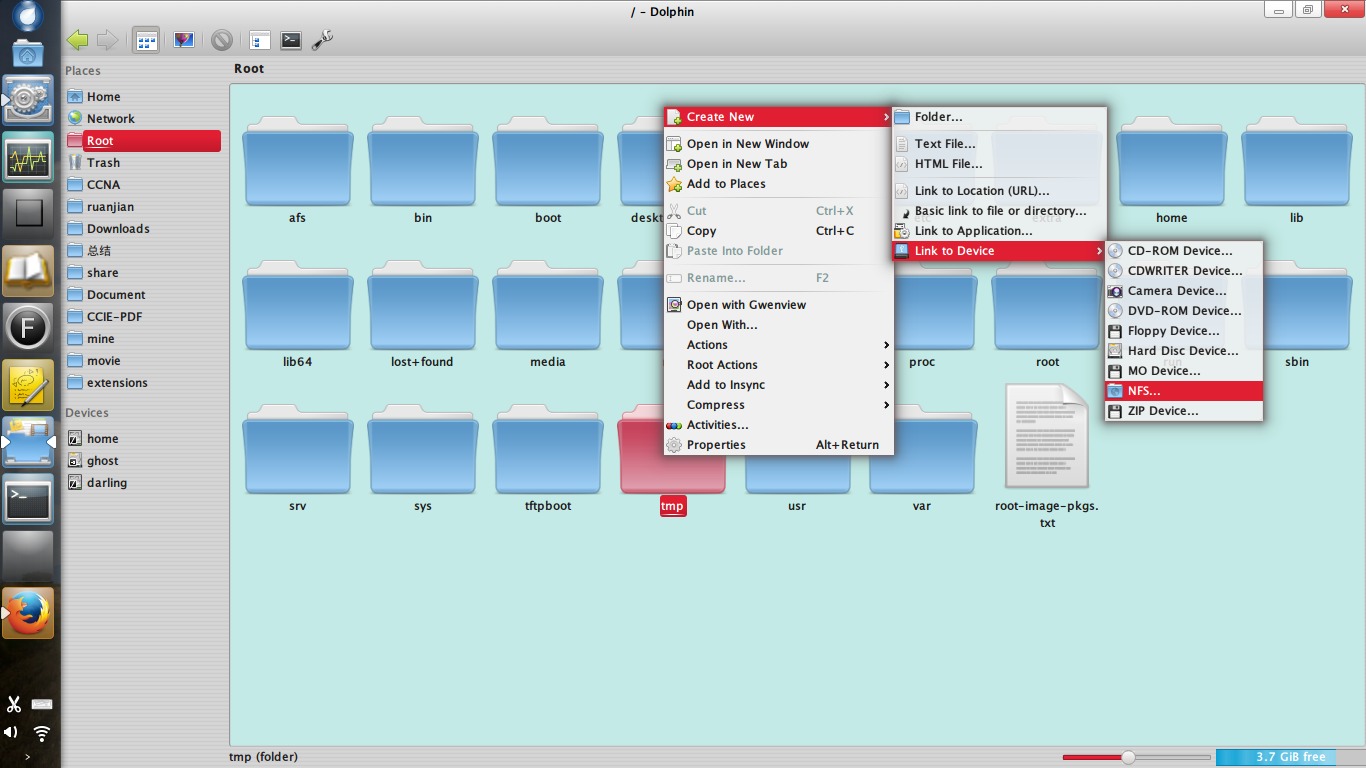Open the terminal from the dock
The width and height of the screenshot is (1366, 768).
click(x=28, y=500)
